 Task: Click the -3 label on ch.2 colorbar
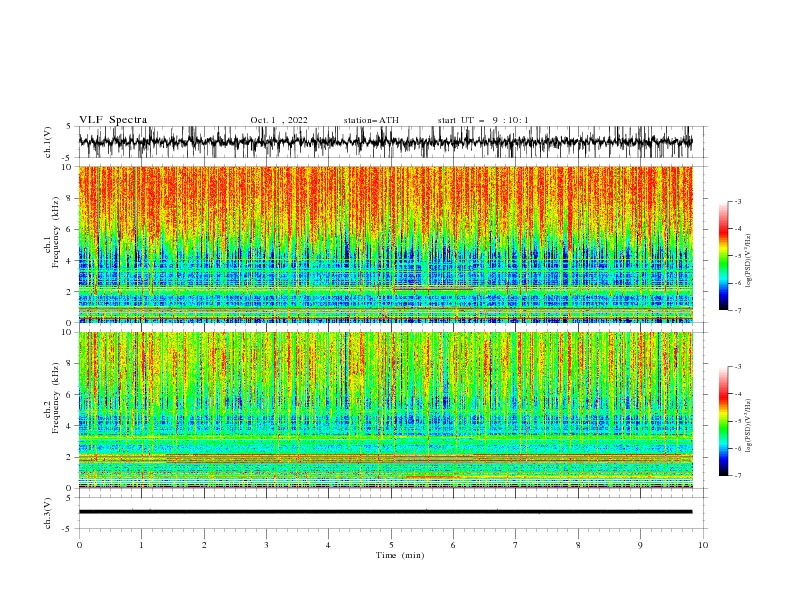[x=737, y=367]
